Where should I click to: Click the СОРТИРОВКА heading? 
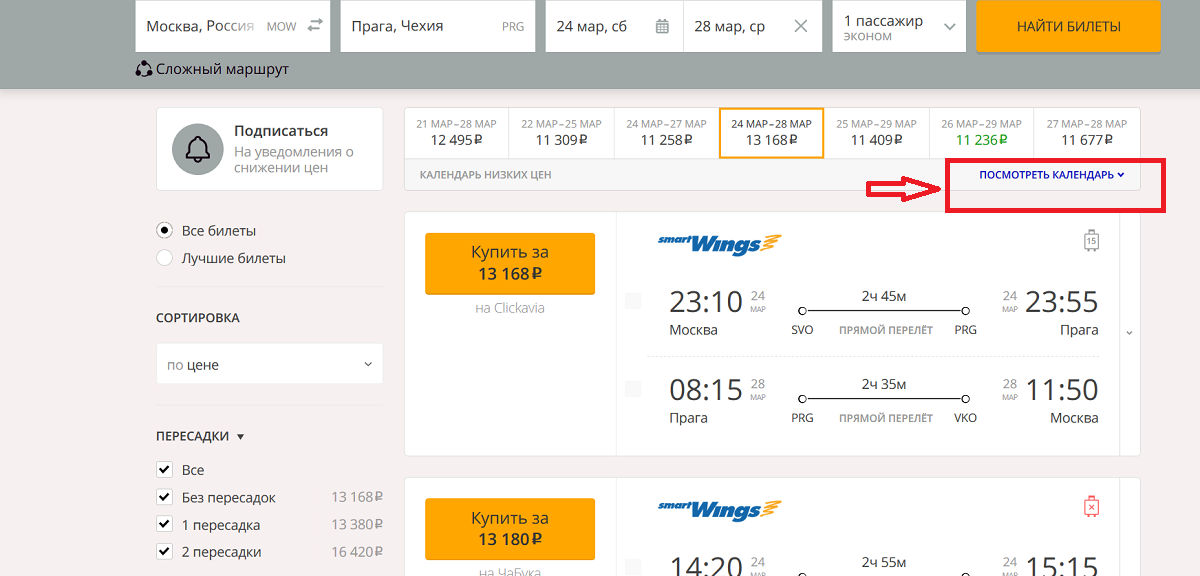click(x=198, y=318)
